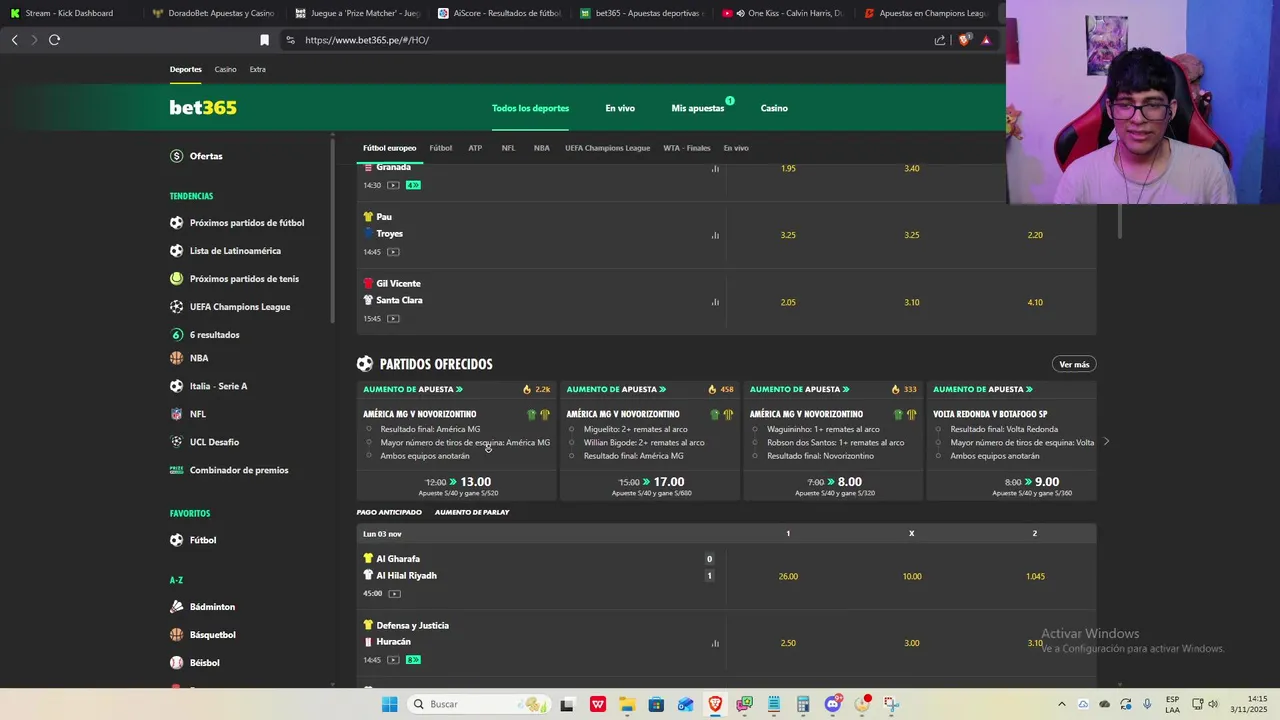Open Mis apuestas tab
This screenshot has width=1280, height=720.
coord(698,108)
